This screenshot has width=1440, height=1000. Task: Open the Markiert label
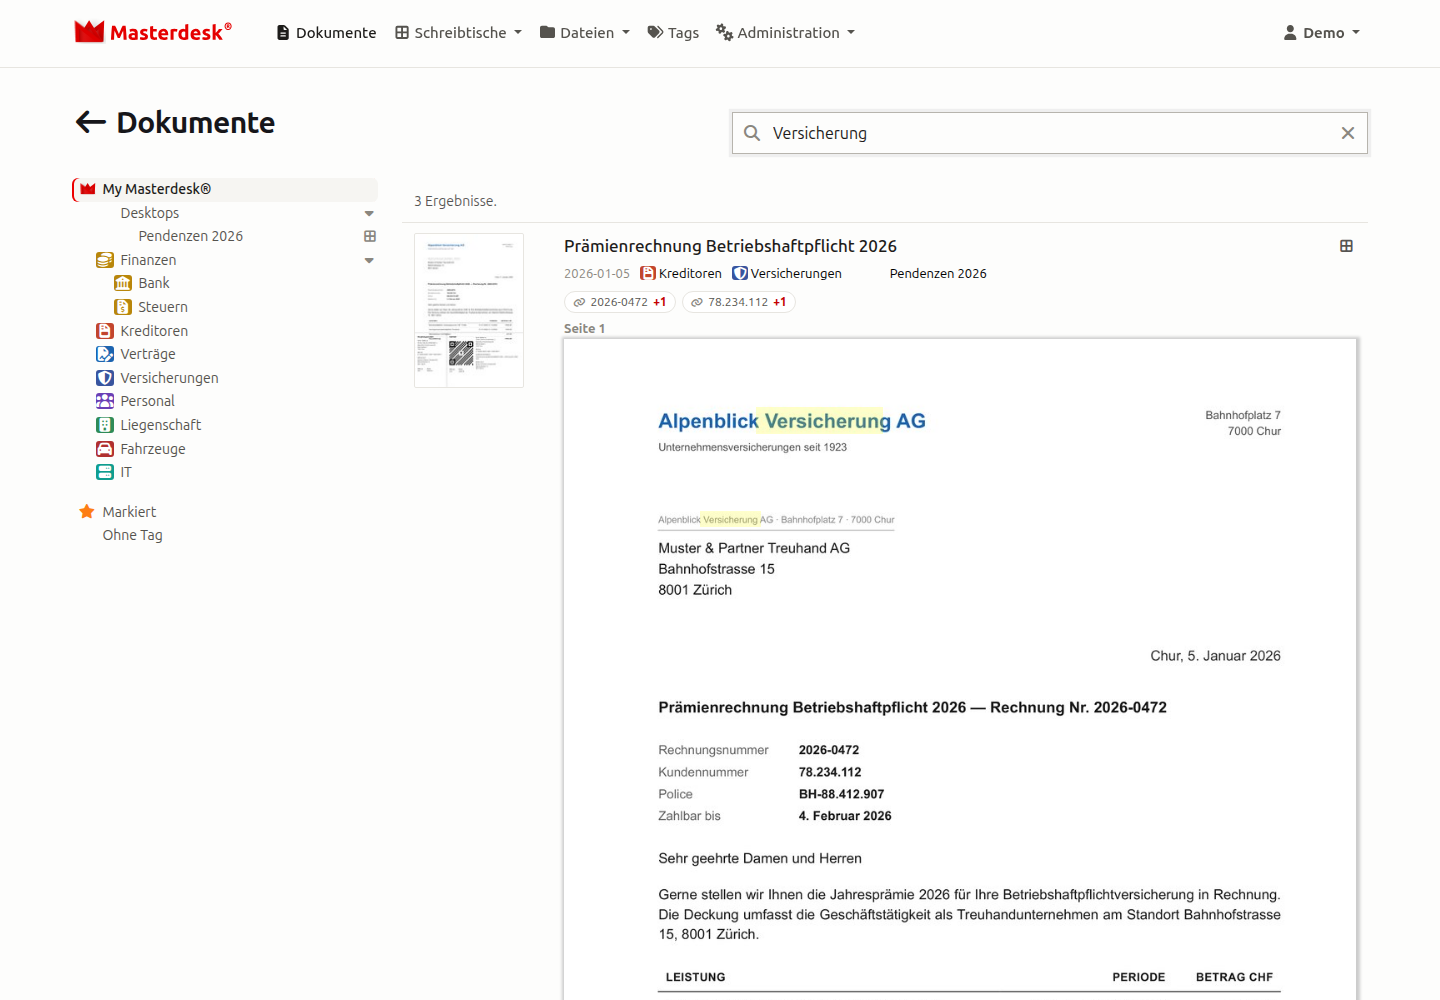tap(129, 511)
